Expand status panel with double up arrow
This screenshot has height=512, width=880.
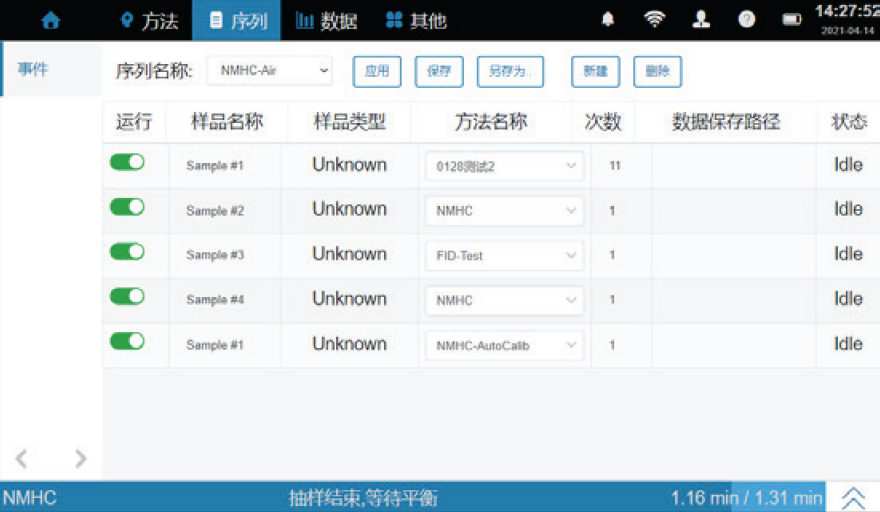pos(853,497)
